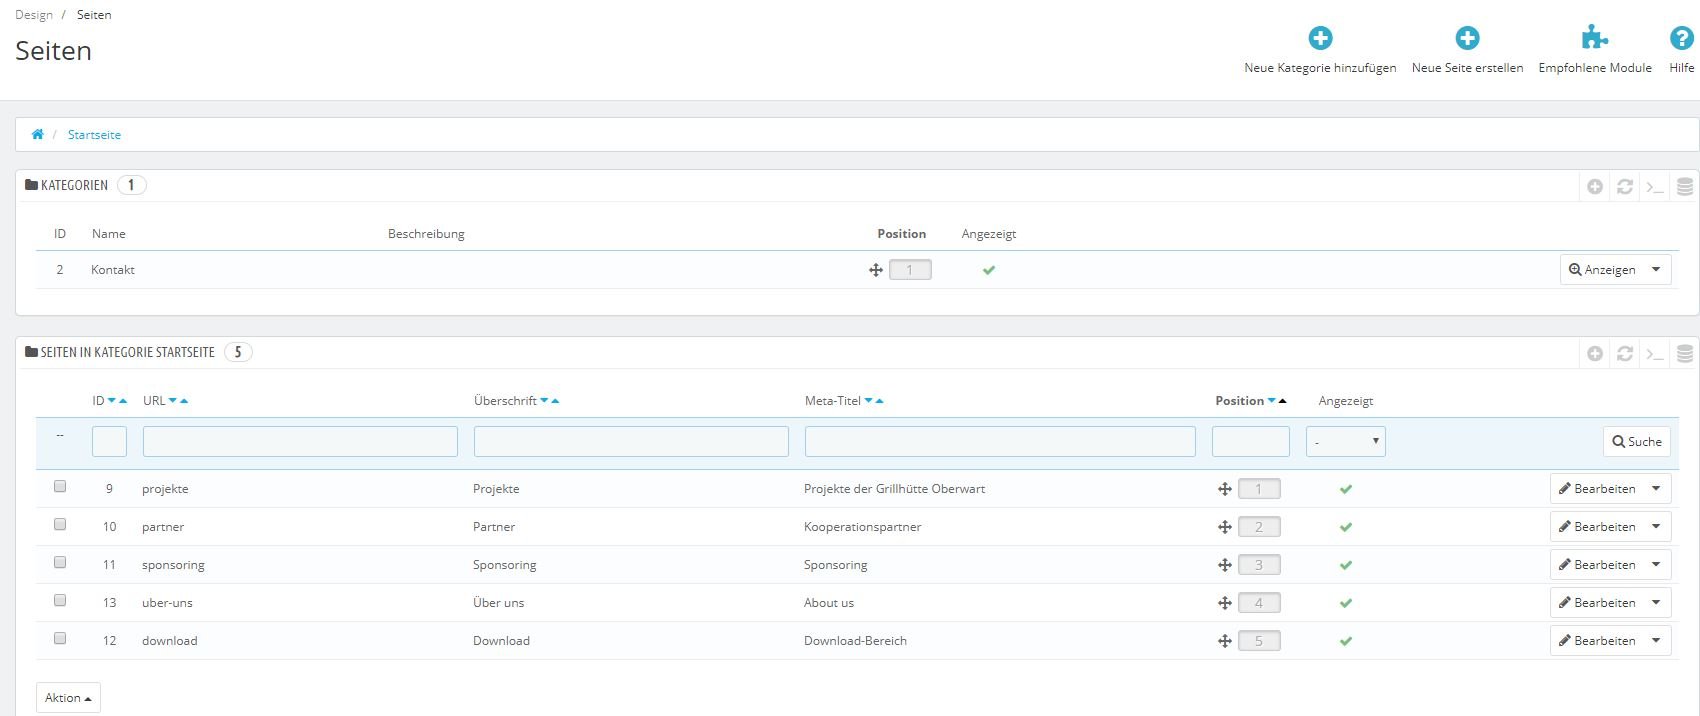Image resolution: width=1700 pixels, height=716 pixels.
Task: Click move handle for sponsoring row
Action: click(x=1224, y=565)
